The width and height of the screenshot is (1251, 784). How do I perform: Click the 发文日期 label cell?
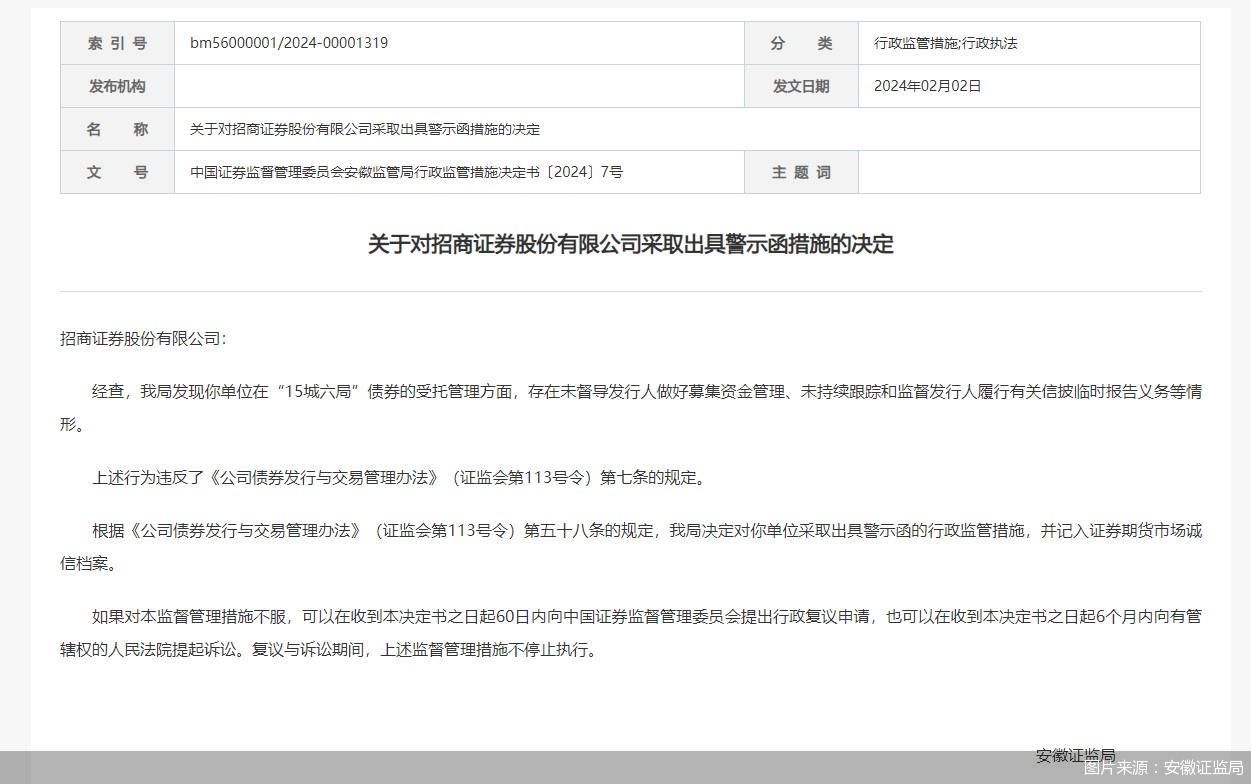point(801,86)
